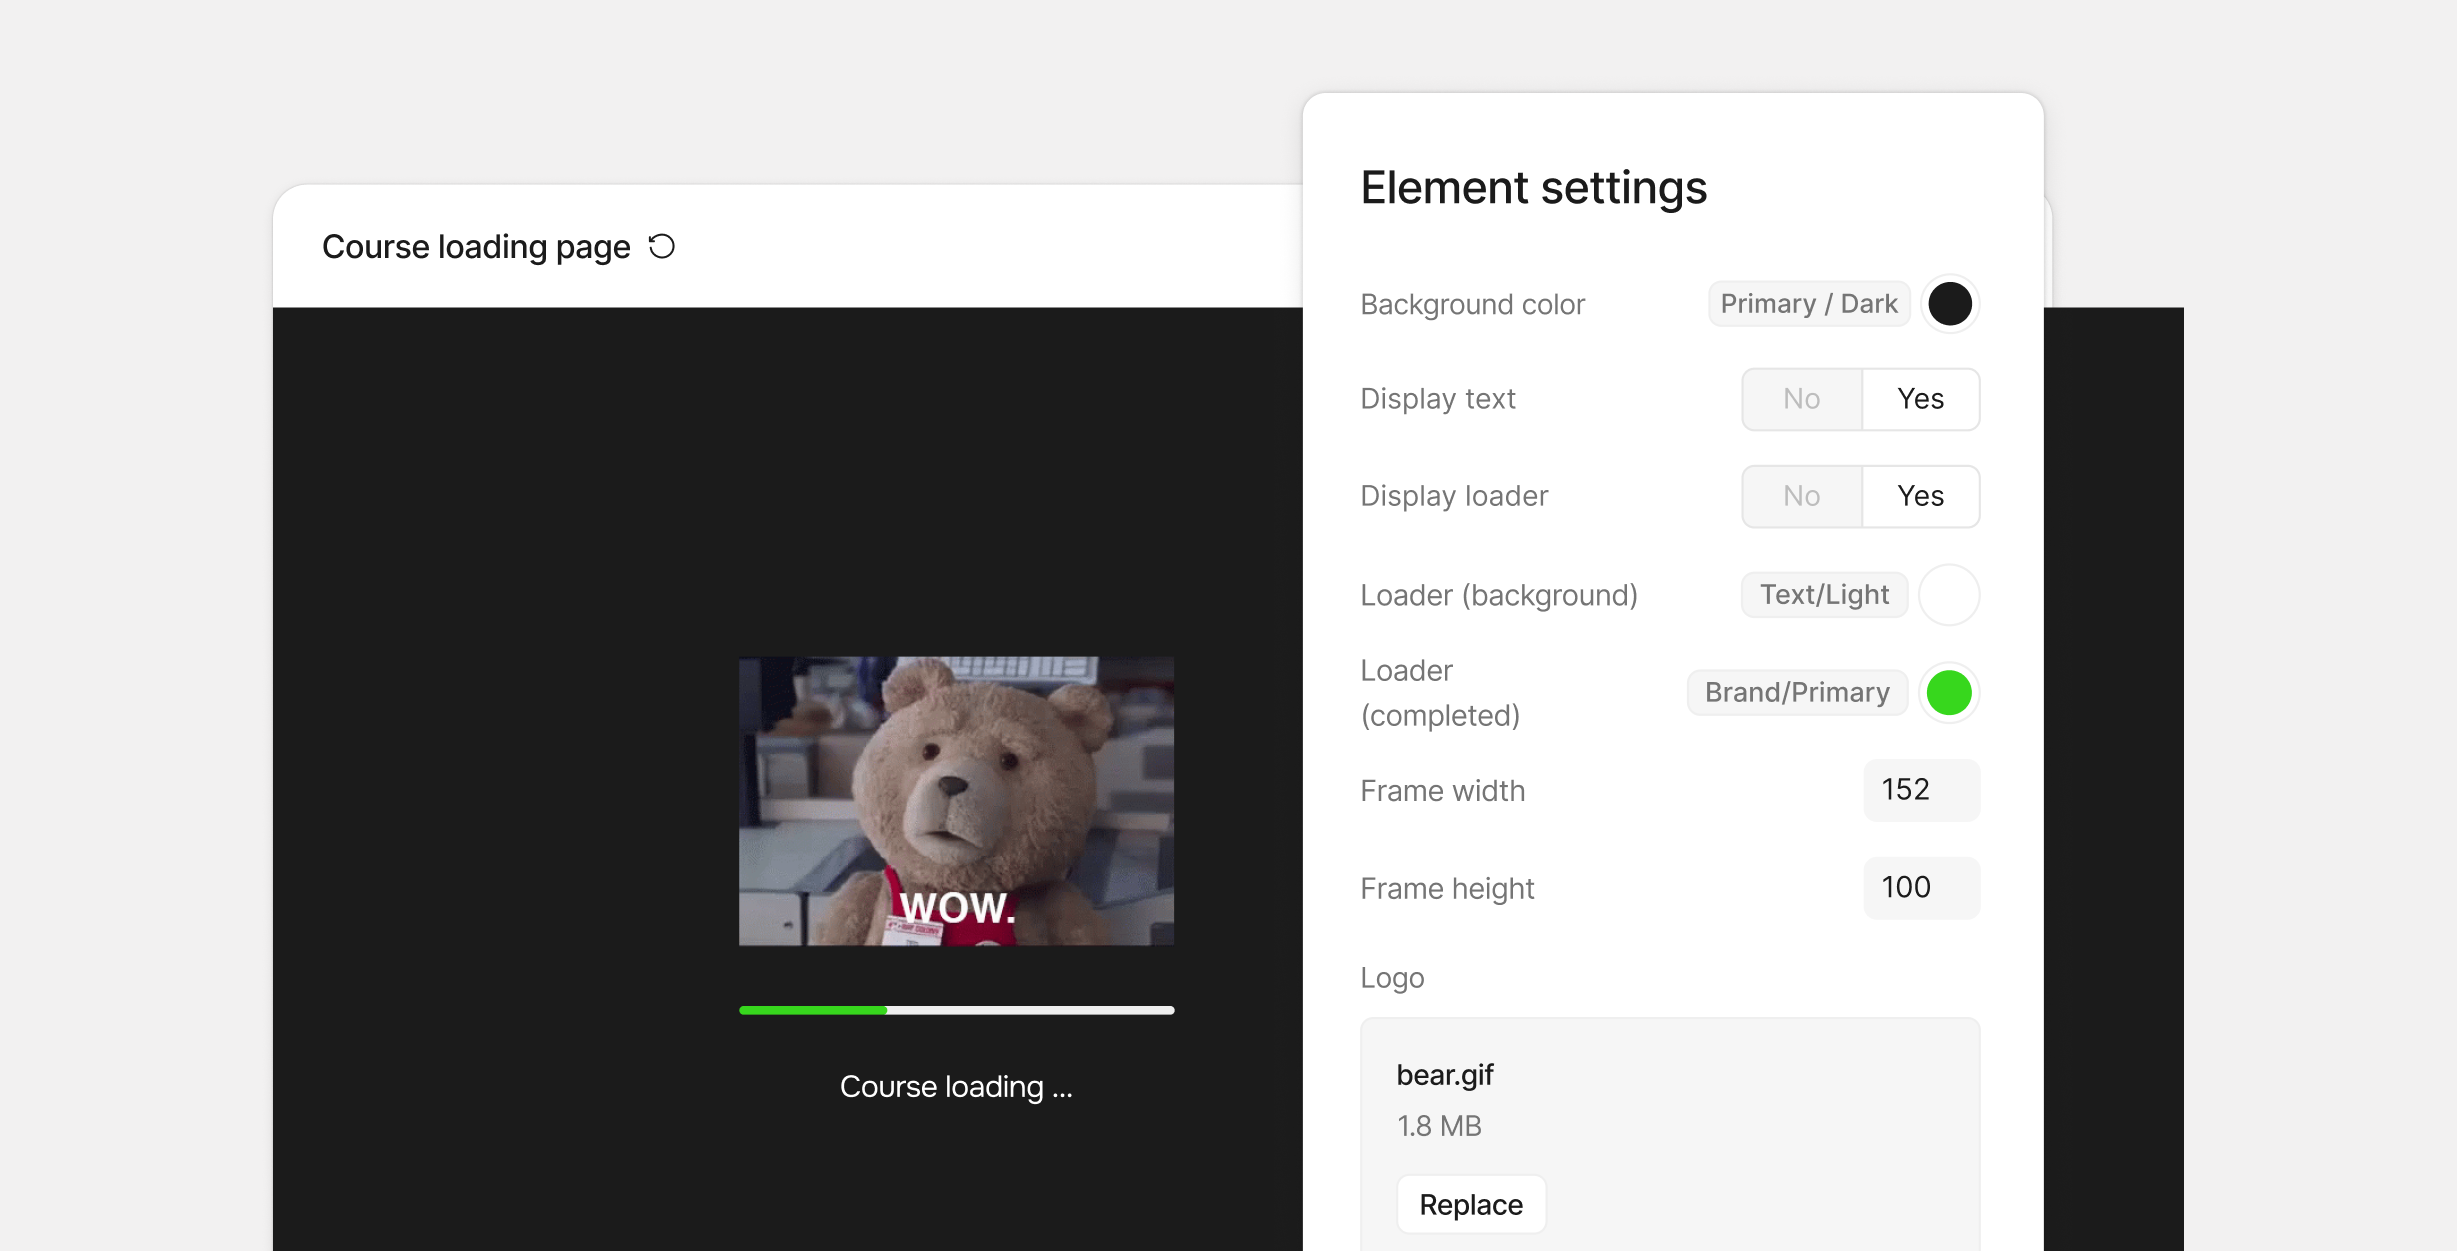Click the 'Frame width' label
This screenshot has width=2457, height=1251.
point(1443,791)
